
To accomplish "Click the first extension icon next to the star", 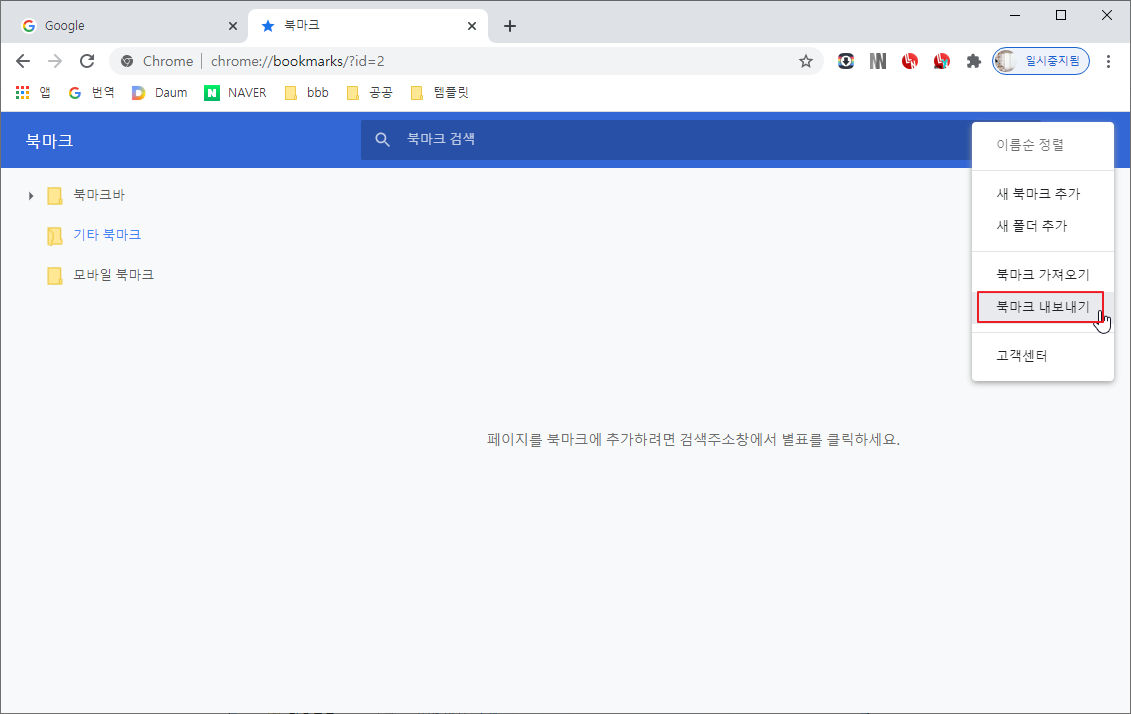I will (846, 61).
